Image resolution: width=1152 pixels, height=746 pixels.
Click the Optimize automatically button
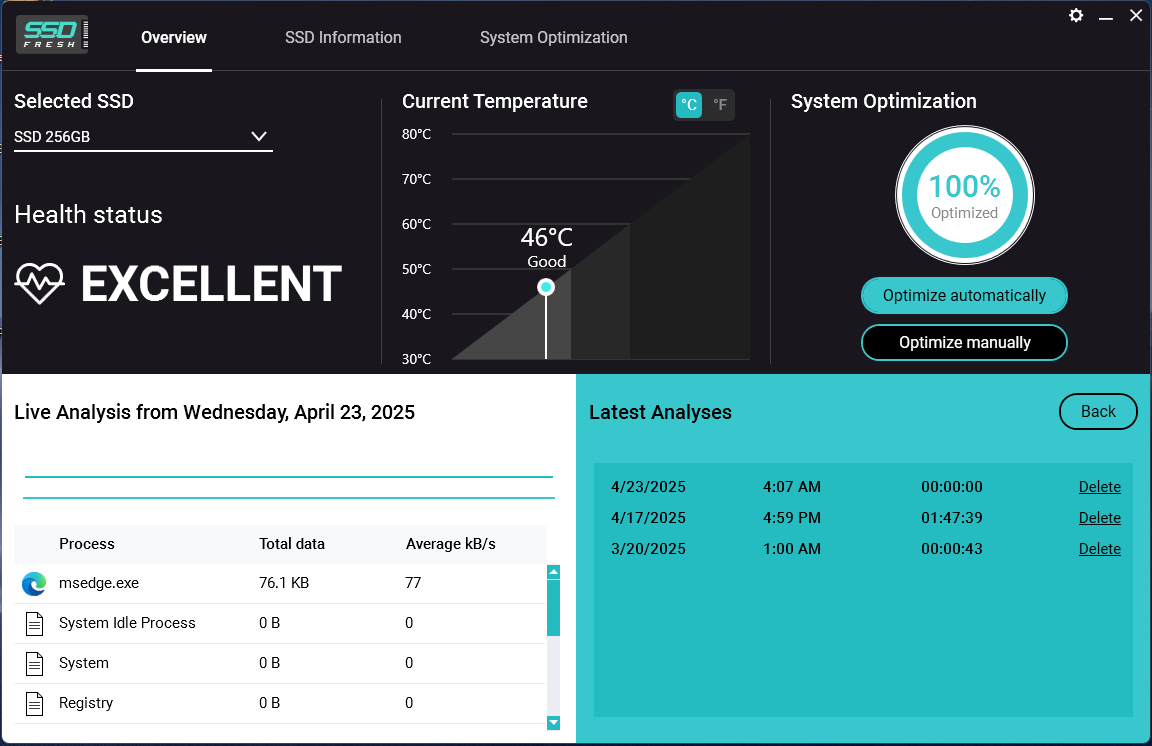click(x=964, y=295)
